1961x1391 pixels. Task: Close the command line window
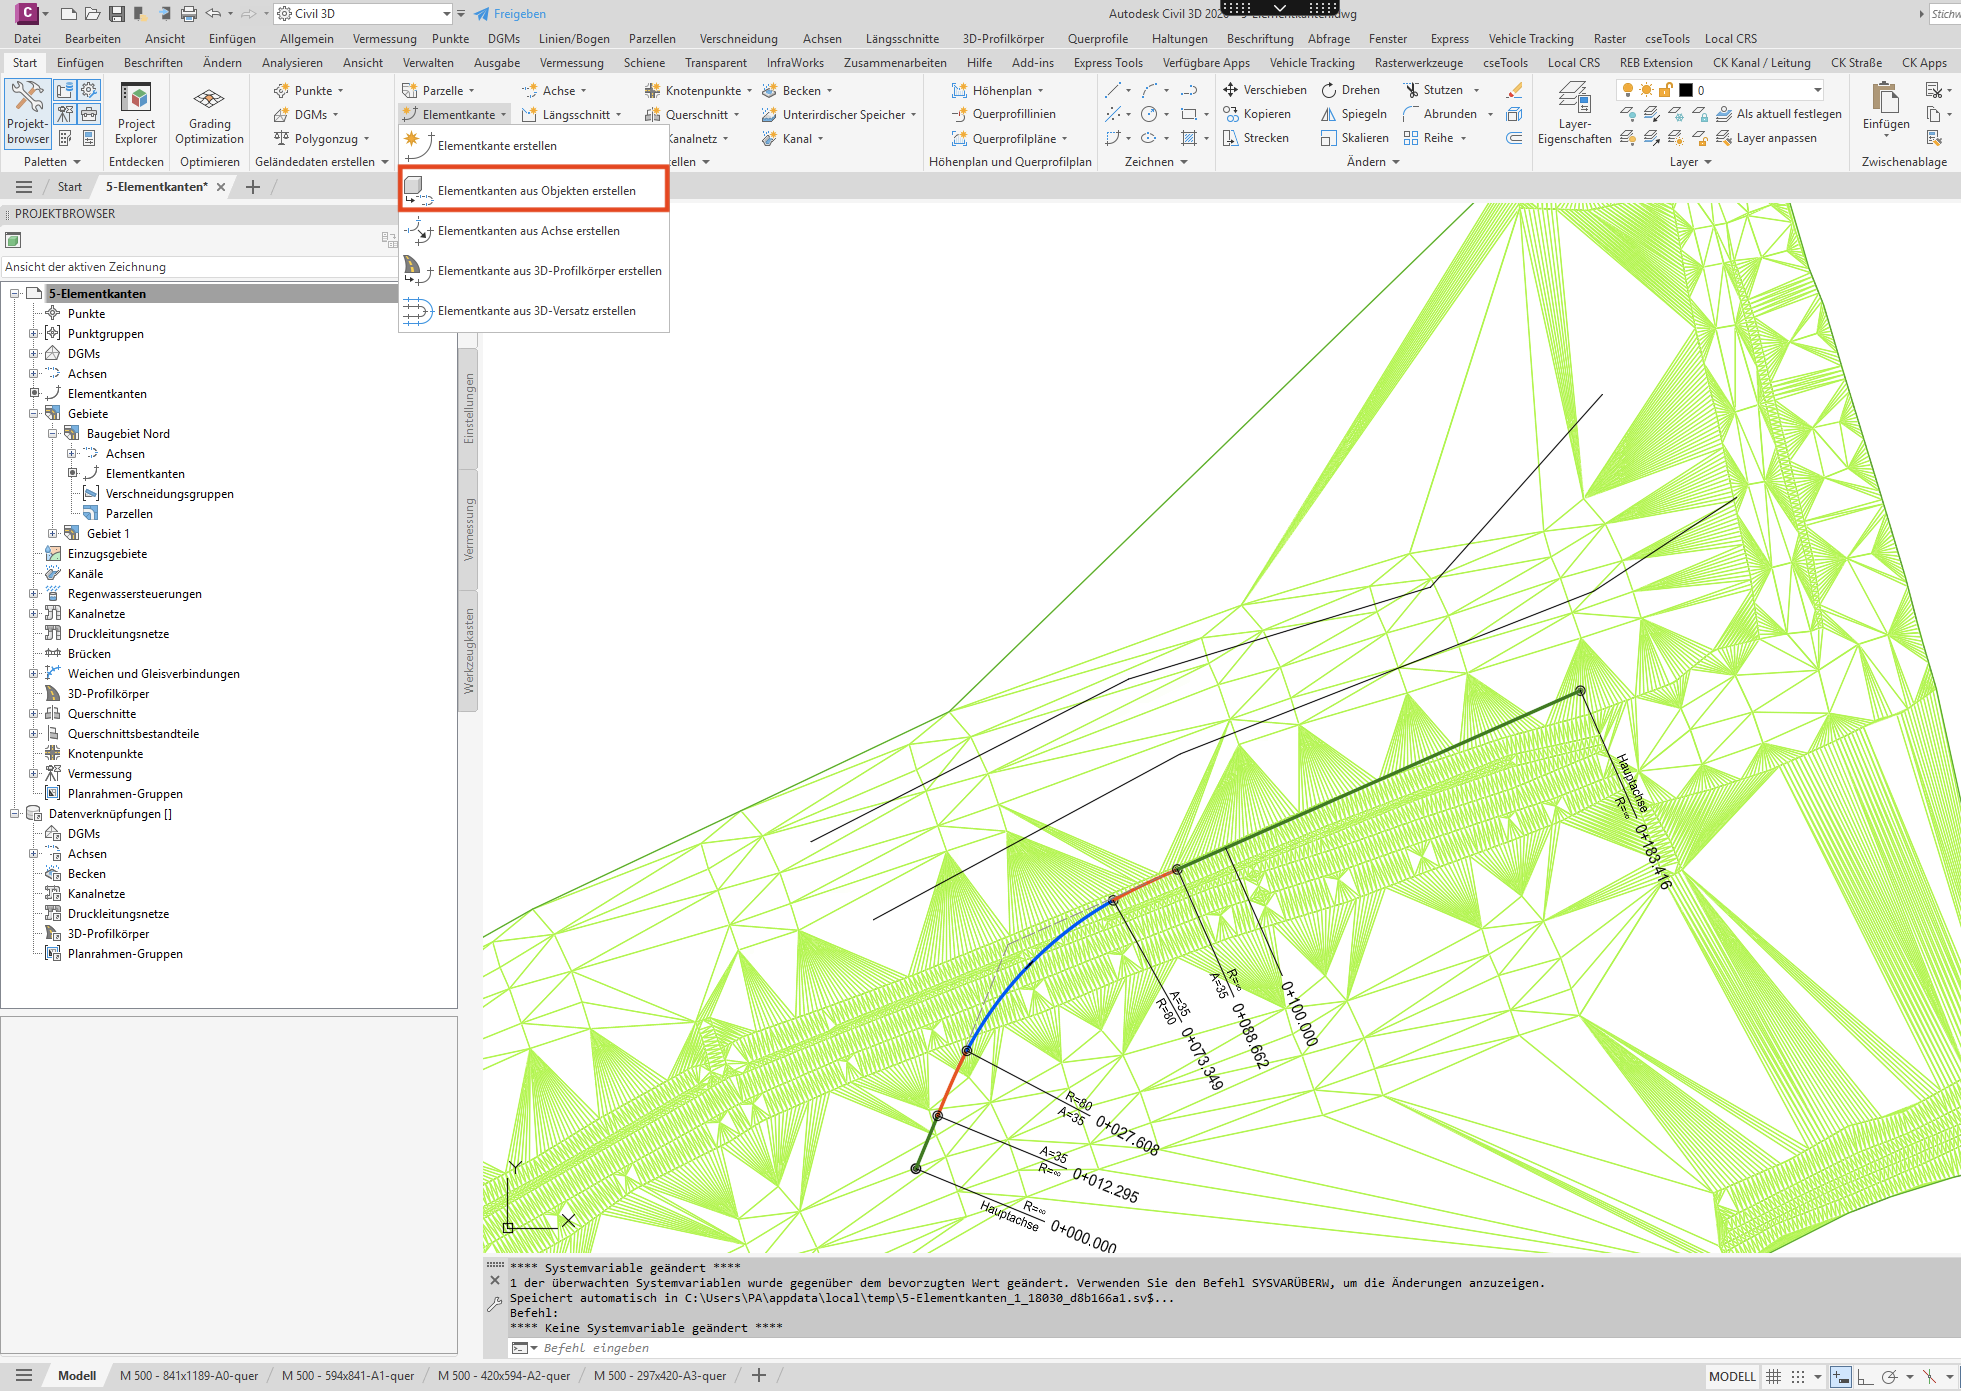[495, 1281]
